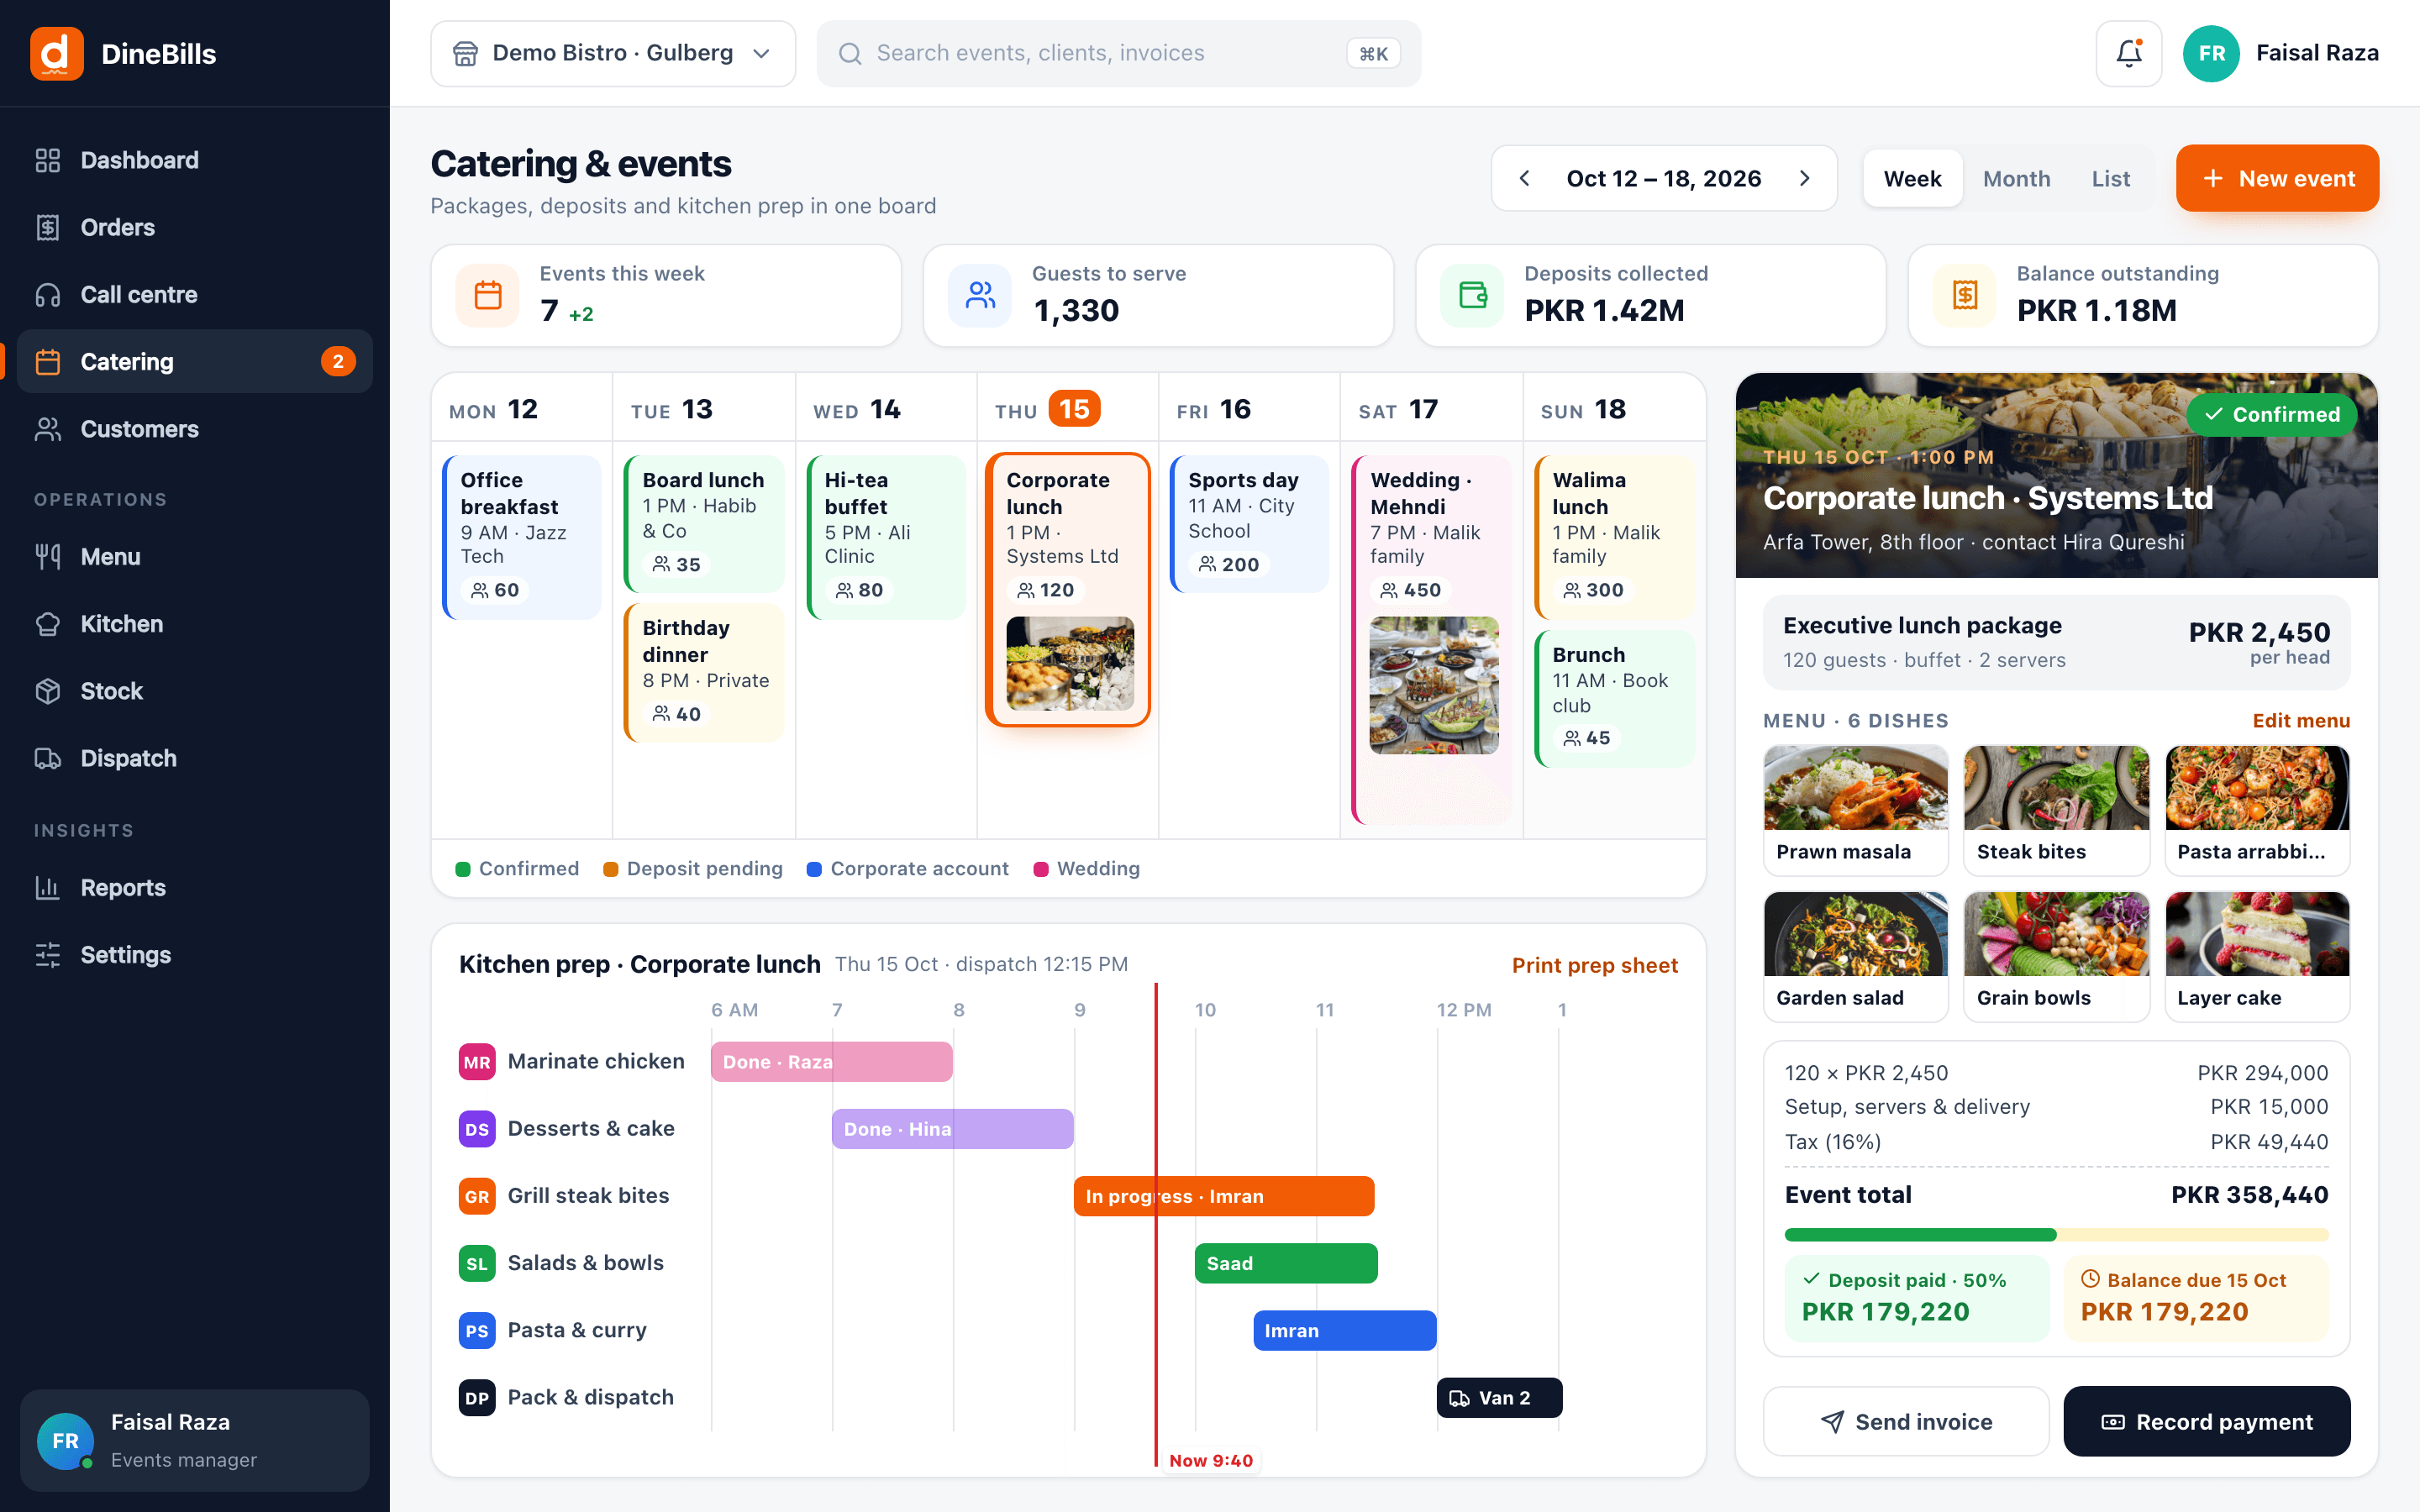Image resolution: width=2420 pixels, height=1512 pixels.
Task: Open the Board lunch event card
Action: coord(704,524)
